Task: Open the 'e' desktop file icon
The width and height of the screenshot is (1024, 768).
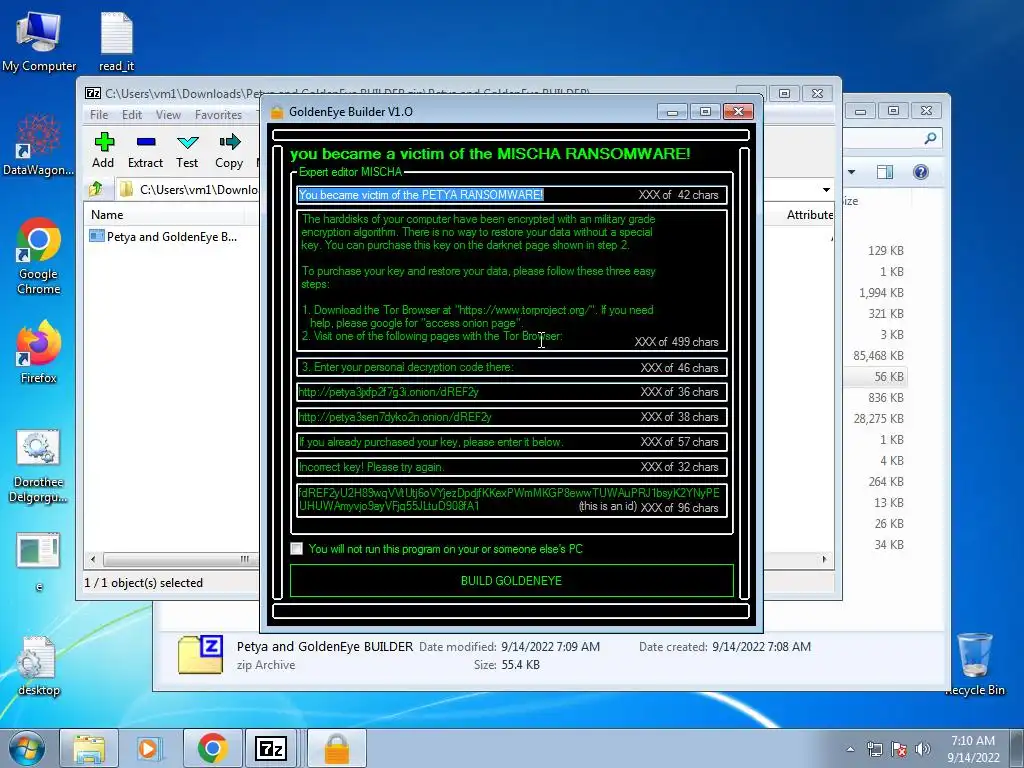Action: [39, 562]
